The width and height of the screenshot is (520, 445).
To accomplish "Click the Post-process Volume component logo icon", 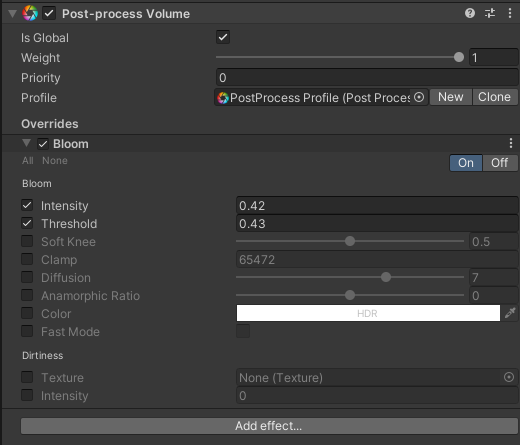I will coord(30,13).
